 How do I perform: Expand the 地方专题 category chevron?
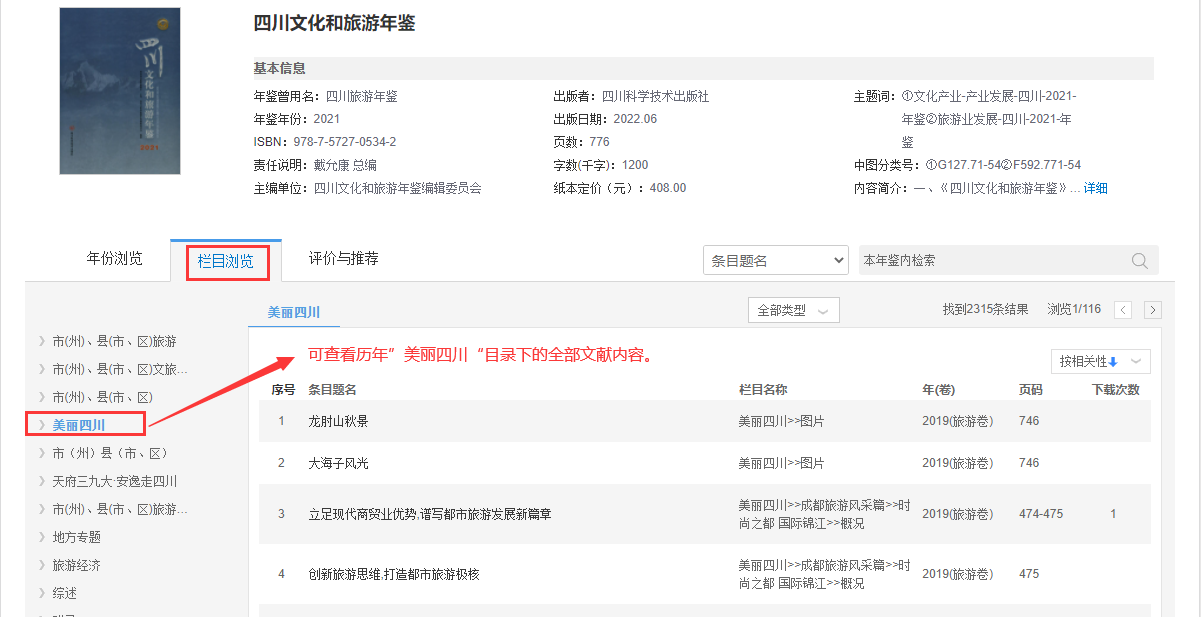tap(41, 537)
